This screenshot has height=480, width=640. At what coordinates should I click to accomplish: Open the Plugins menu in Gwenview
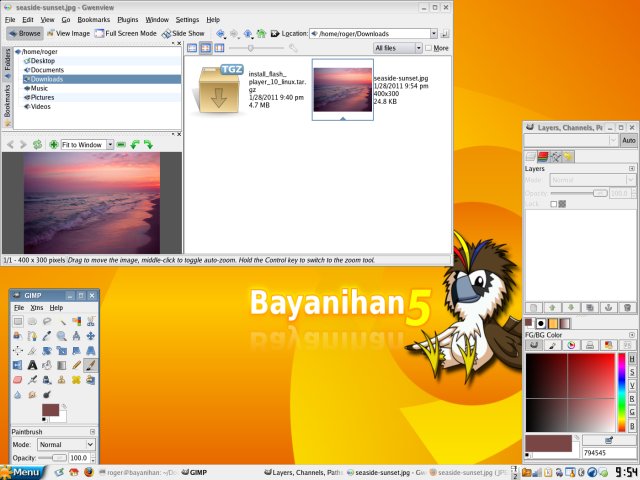tap(127, 19)
